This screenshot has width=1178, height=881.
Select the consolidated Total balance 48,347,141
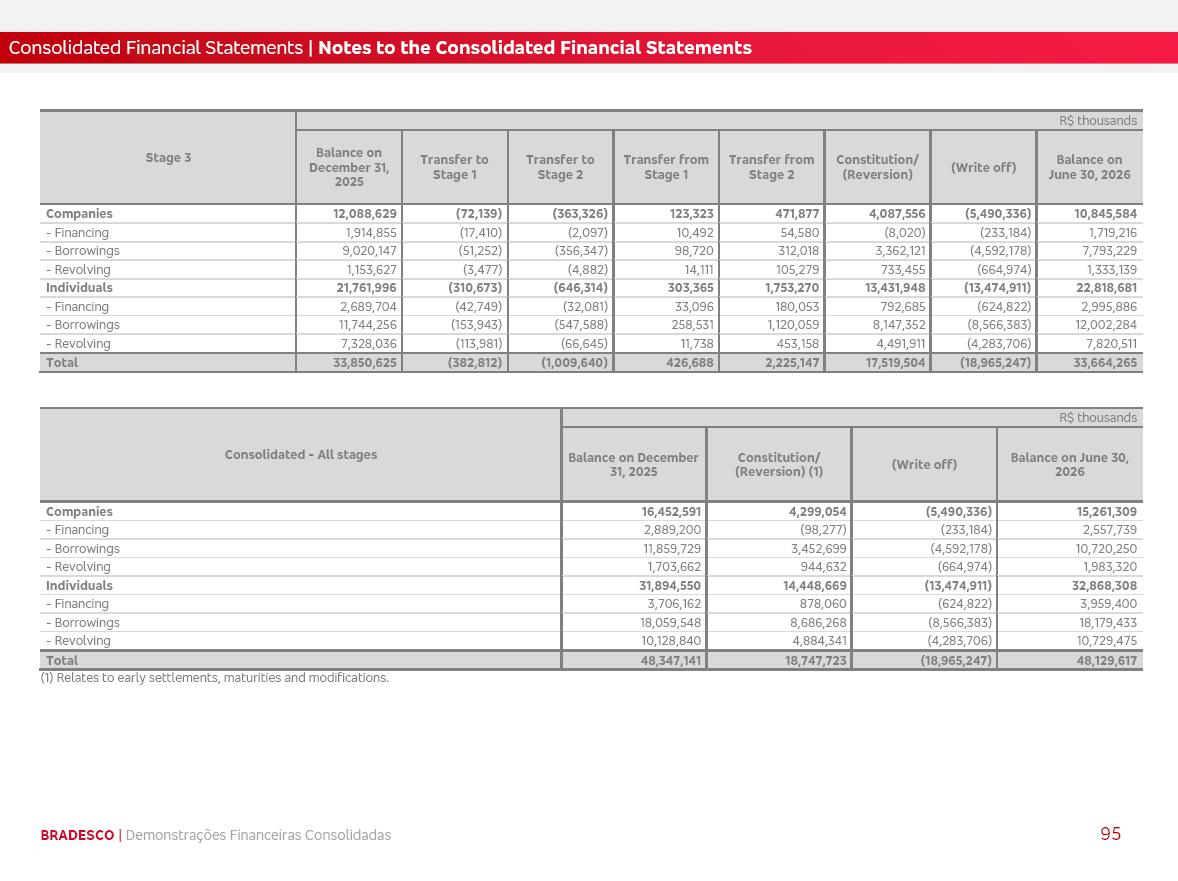pos(670,661)
